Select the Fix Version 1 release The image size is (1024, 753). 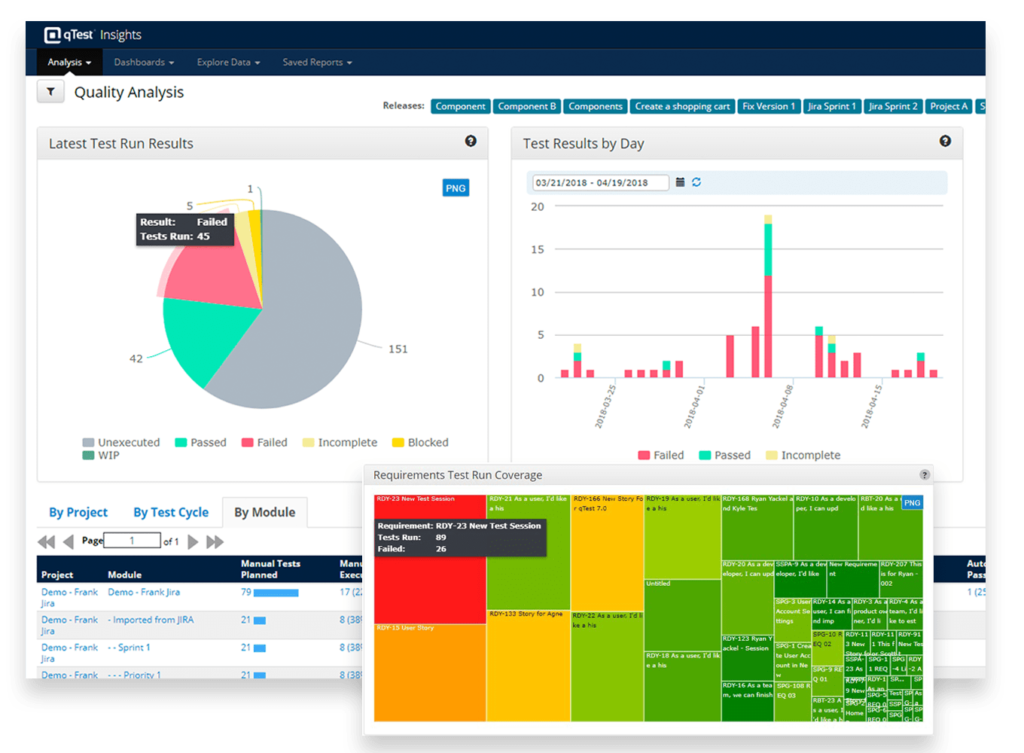[x=769, y=106]
